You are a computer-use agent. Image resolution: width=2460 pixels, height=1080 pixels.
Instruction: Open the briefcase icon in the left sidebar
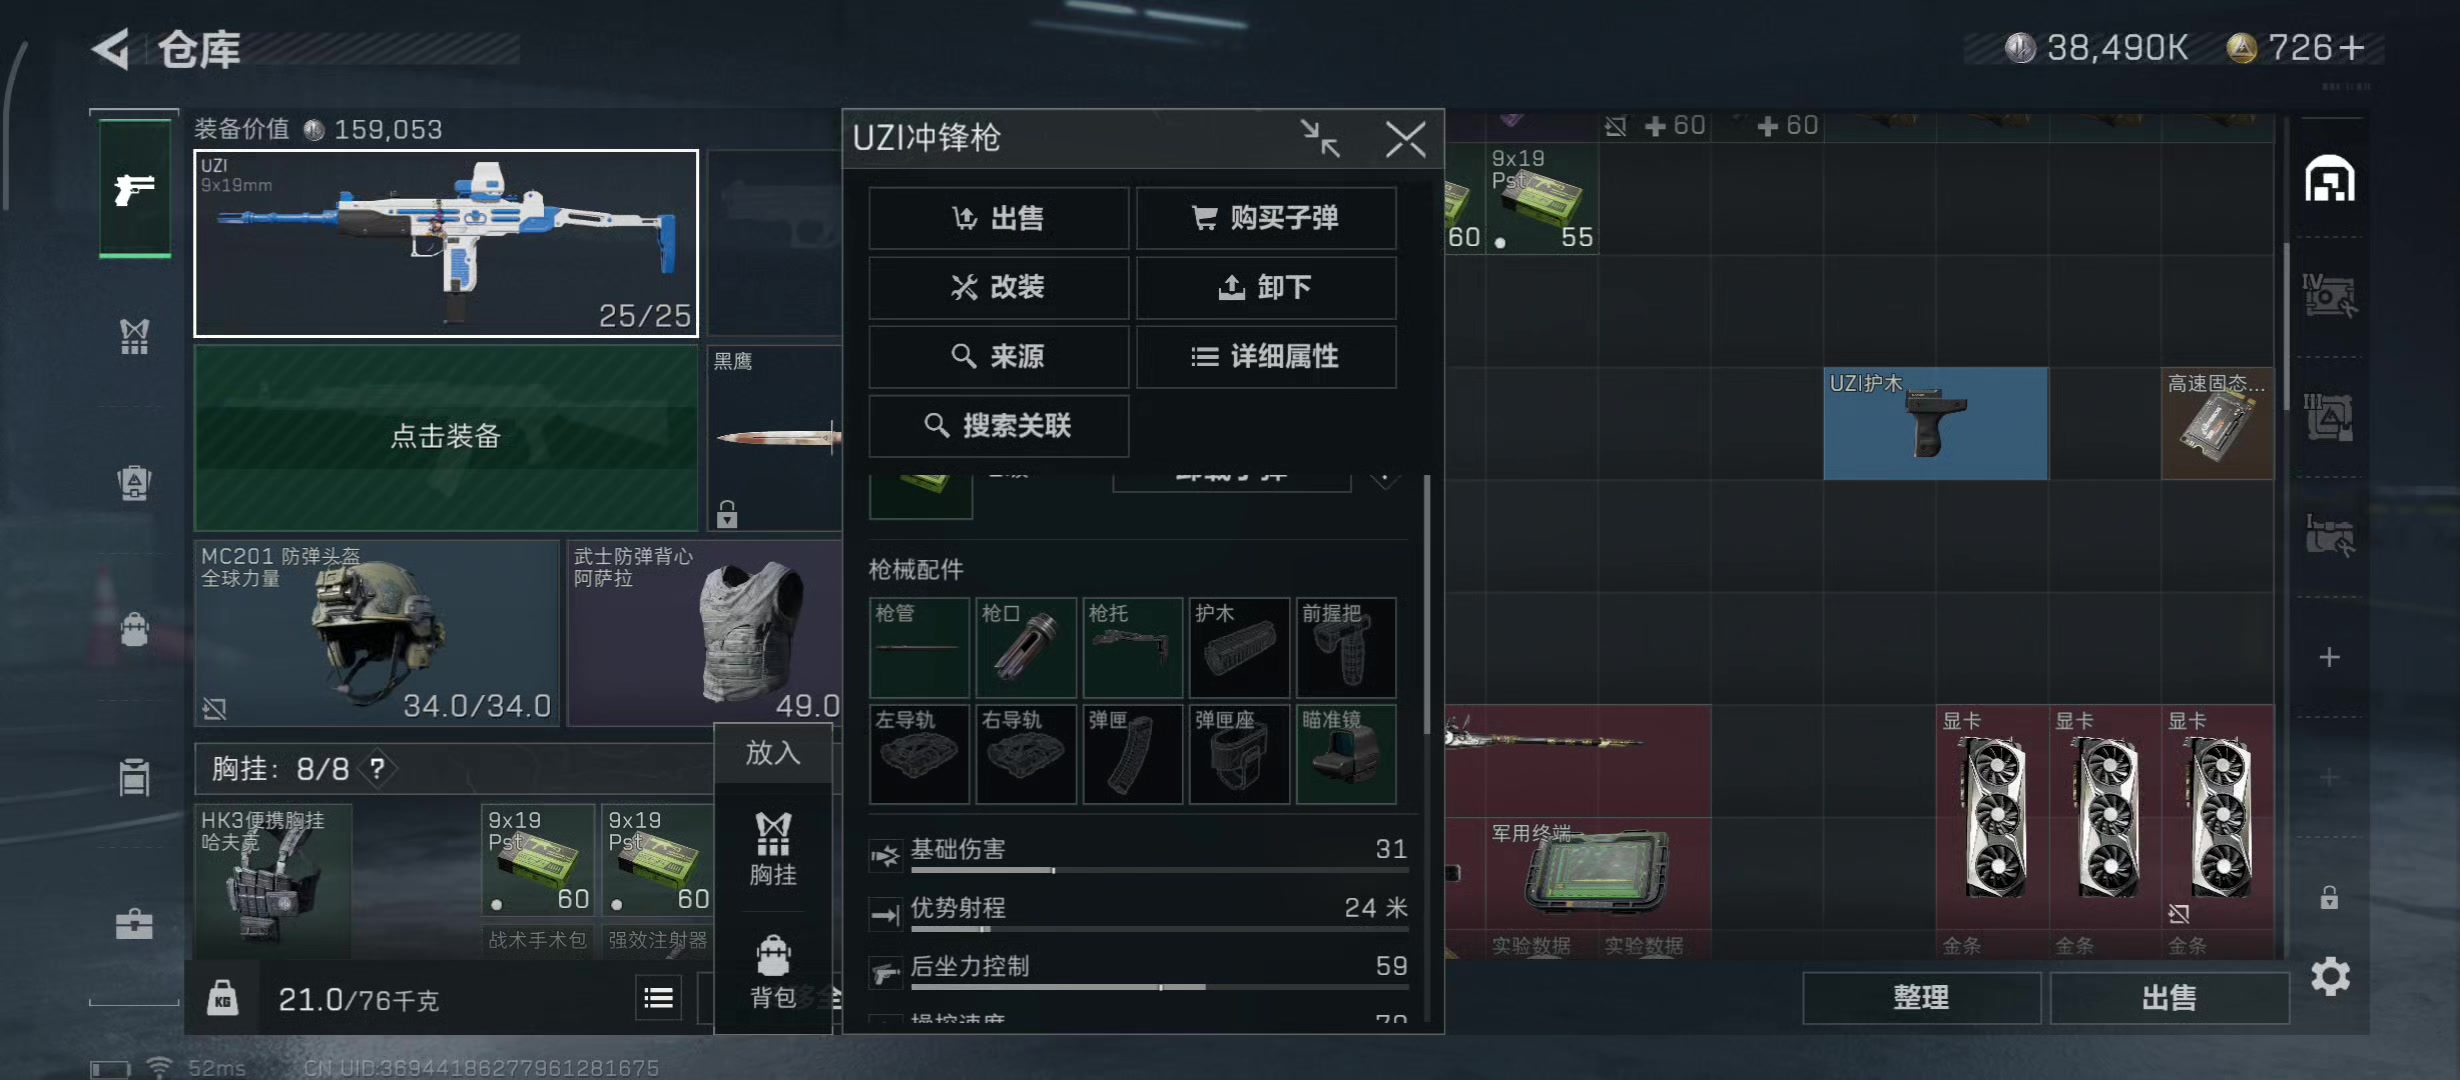[134, 923]
